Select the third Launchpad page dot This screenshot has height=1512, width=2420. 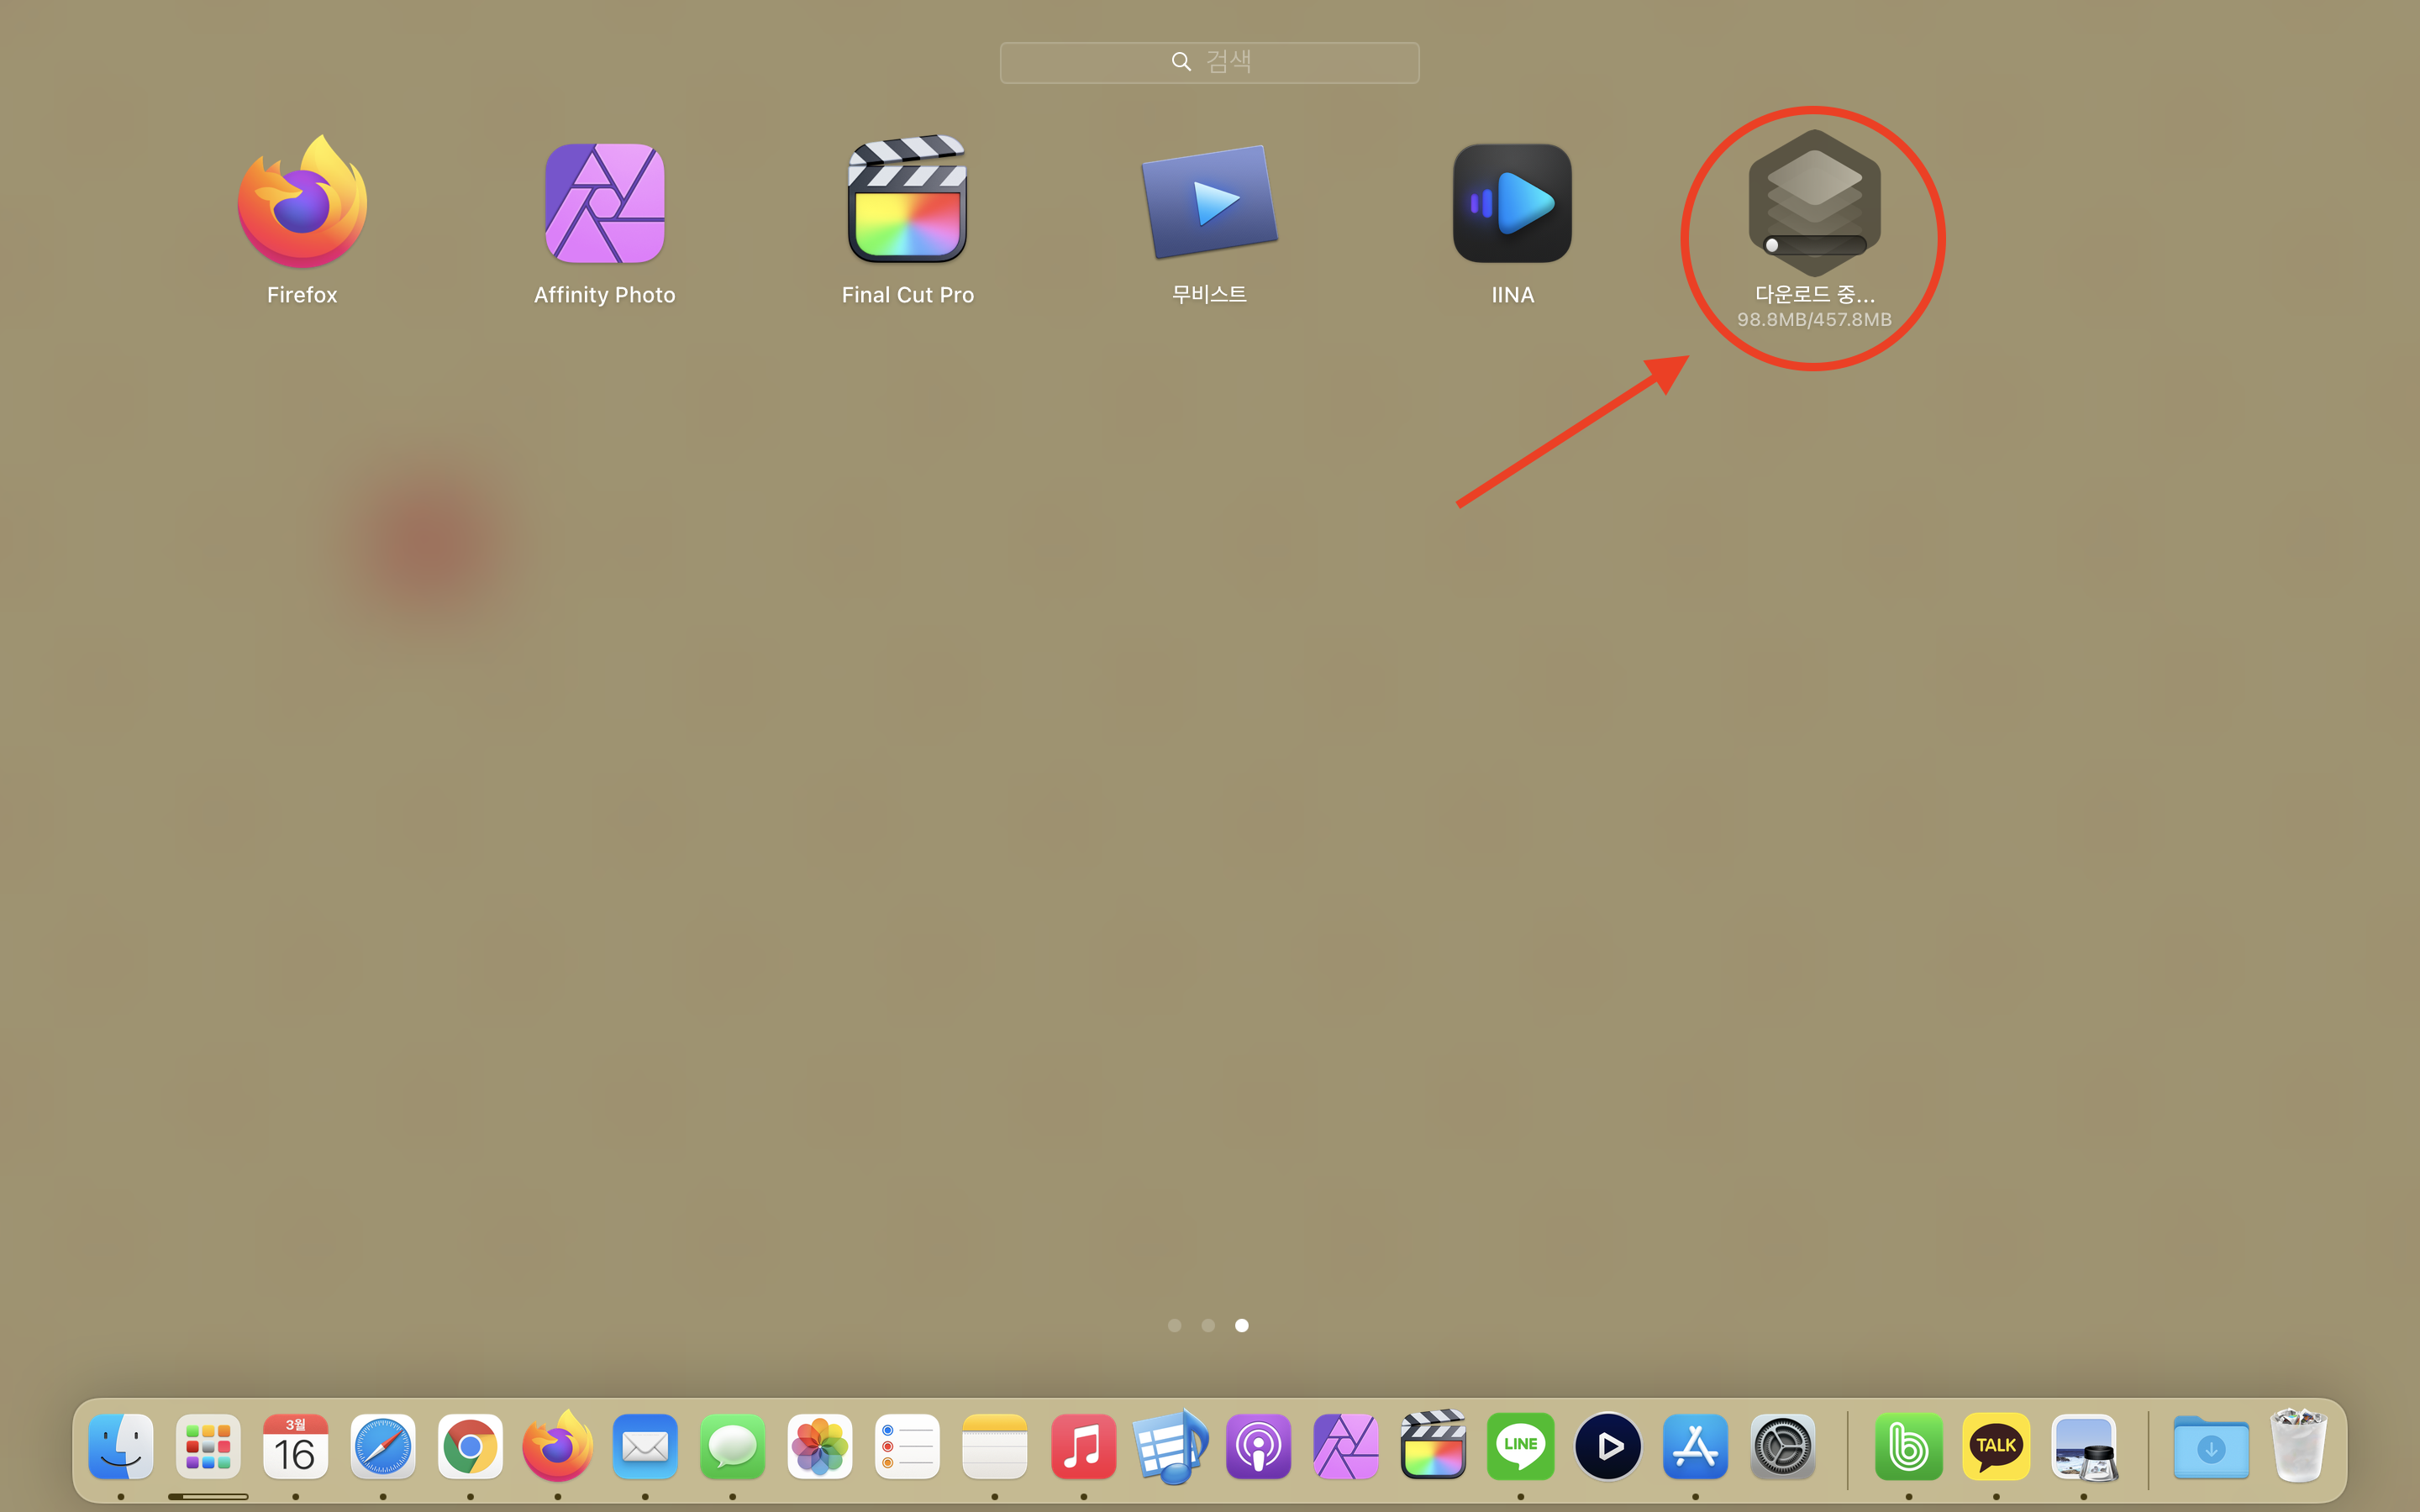click(x=1242, y=1325)
